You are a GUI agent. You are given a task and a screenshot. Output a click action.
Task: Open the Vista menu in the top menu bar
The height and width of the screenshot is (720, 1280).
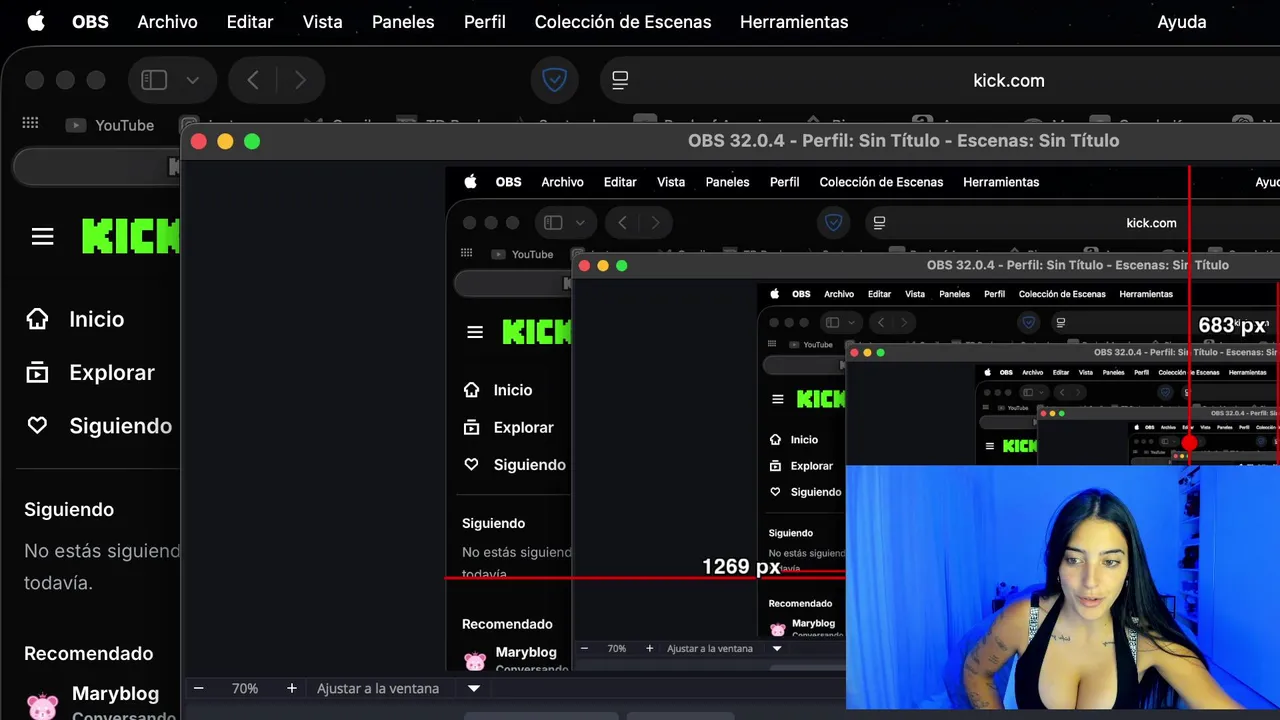[x=322, y=22]
